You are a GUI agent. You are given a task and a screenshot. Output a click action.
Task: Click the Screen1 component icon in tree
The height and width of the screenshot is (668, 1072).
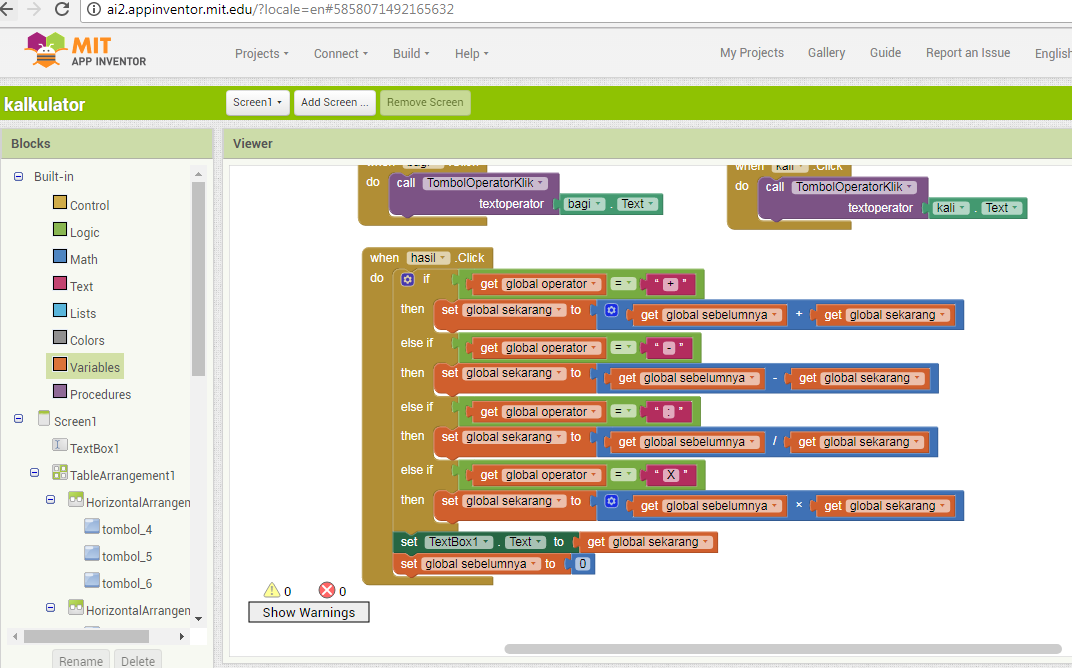coord(44,418)
